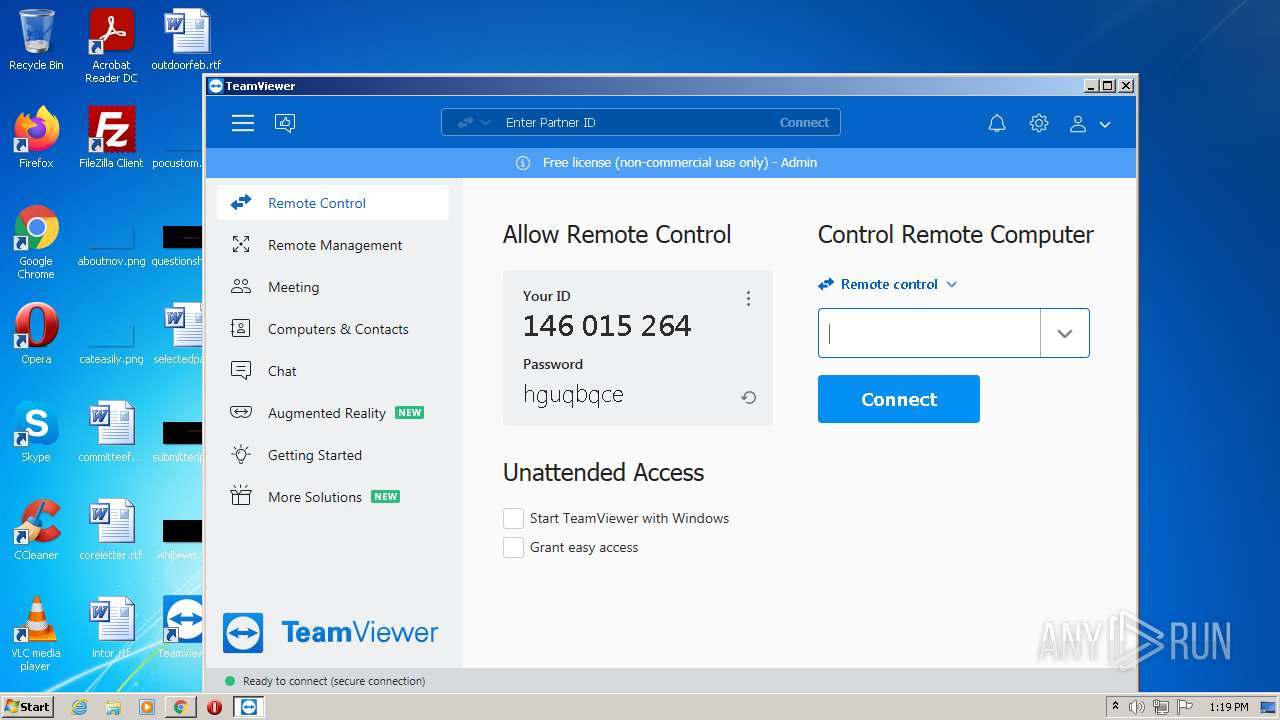
Task: Open the Getting Started page
Action: pyautogui.click(x=333, y=455)
